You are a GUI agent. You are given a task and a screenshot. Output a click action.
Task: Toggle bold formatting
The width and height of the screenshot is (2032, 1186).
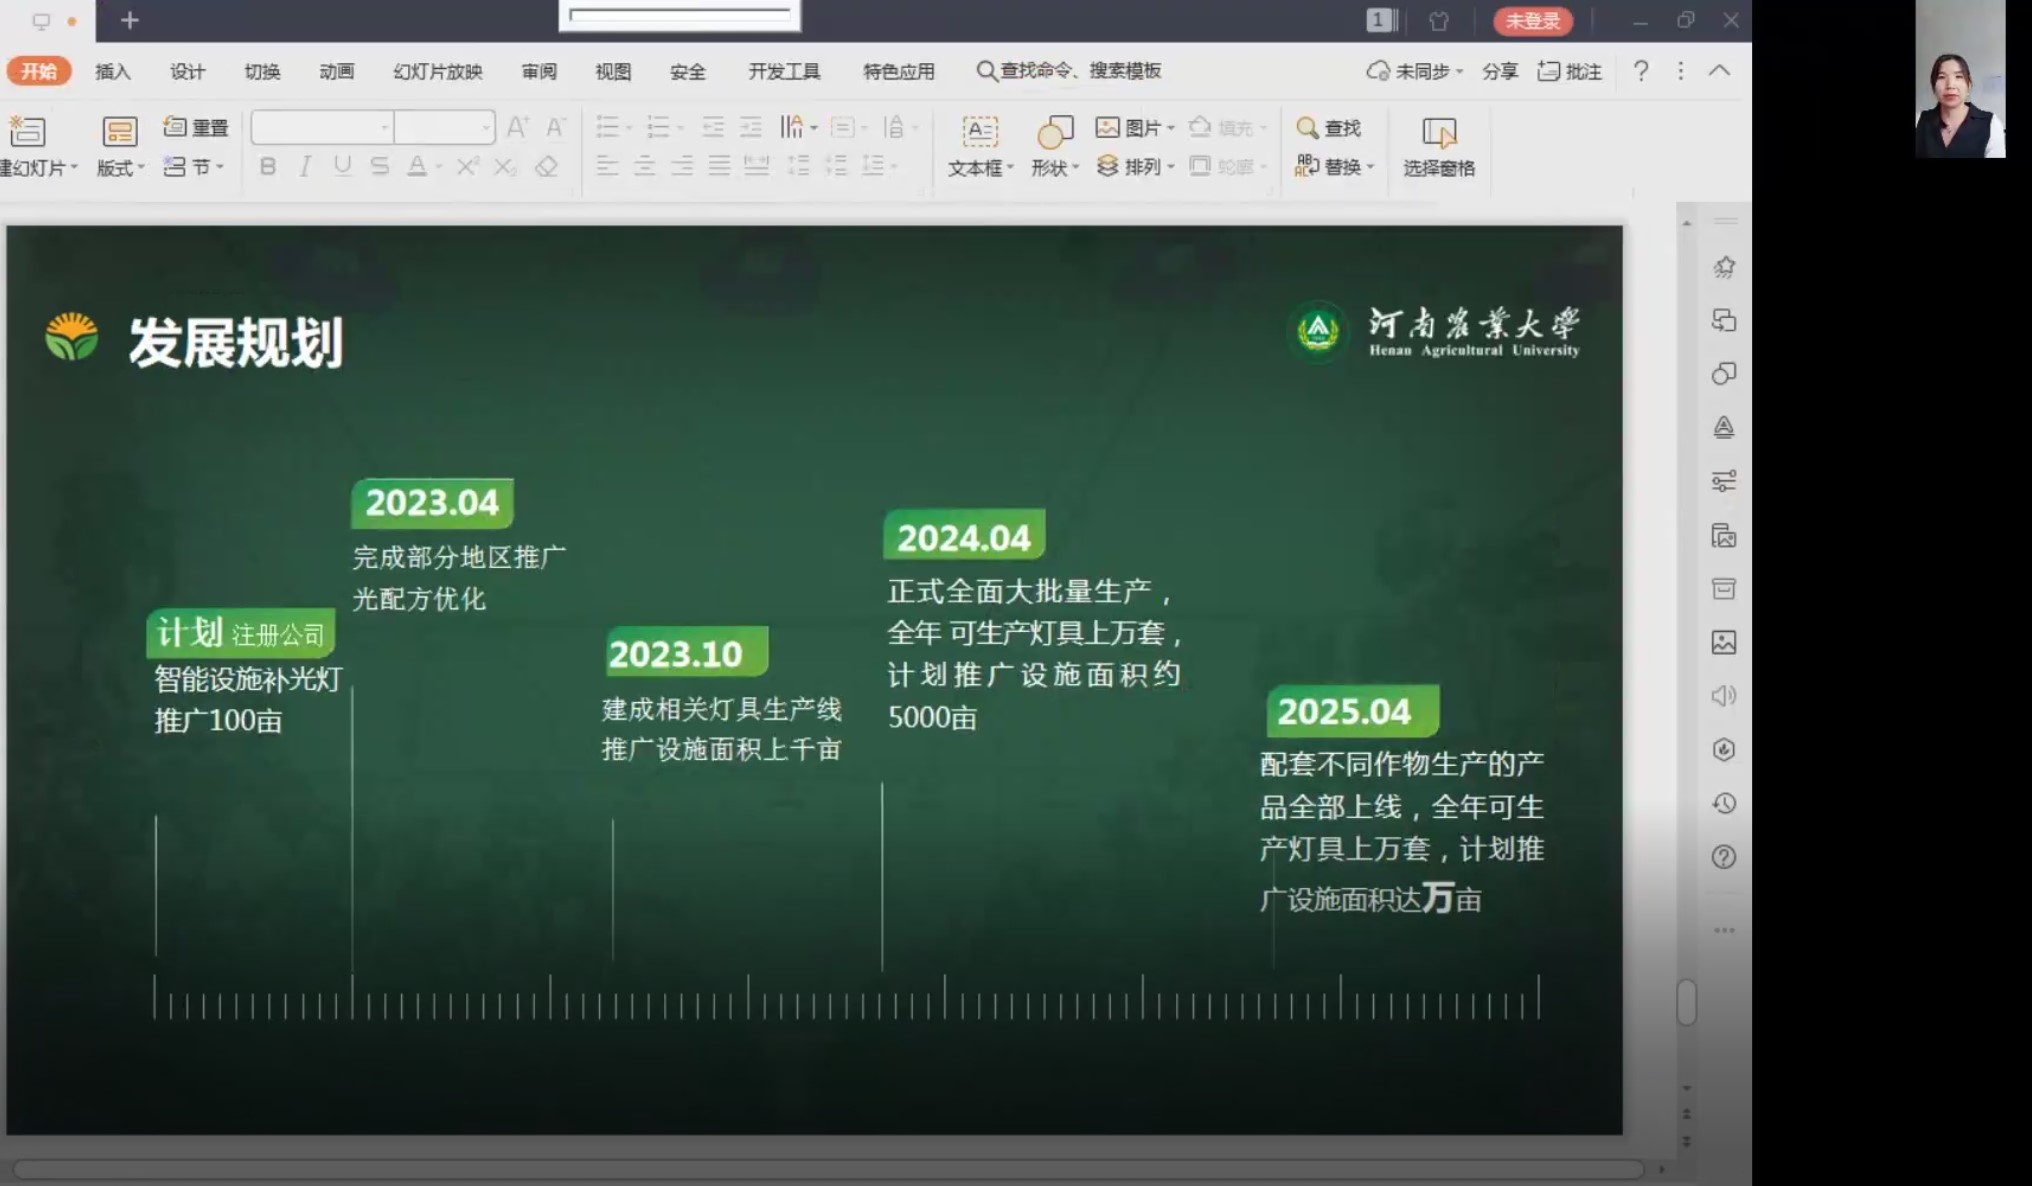(x=266, y=166)
